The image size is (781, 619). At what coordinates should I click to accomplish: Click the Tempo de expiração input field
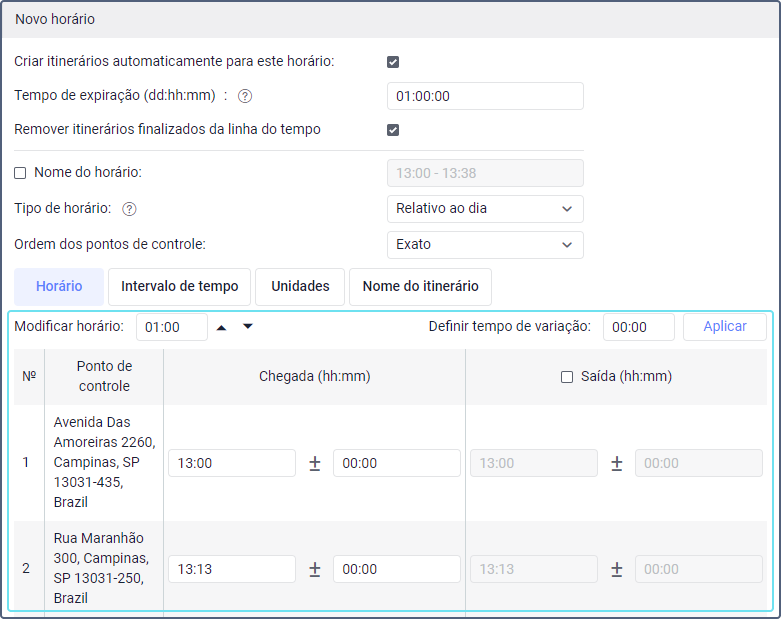click(484, 96)
